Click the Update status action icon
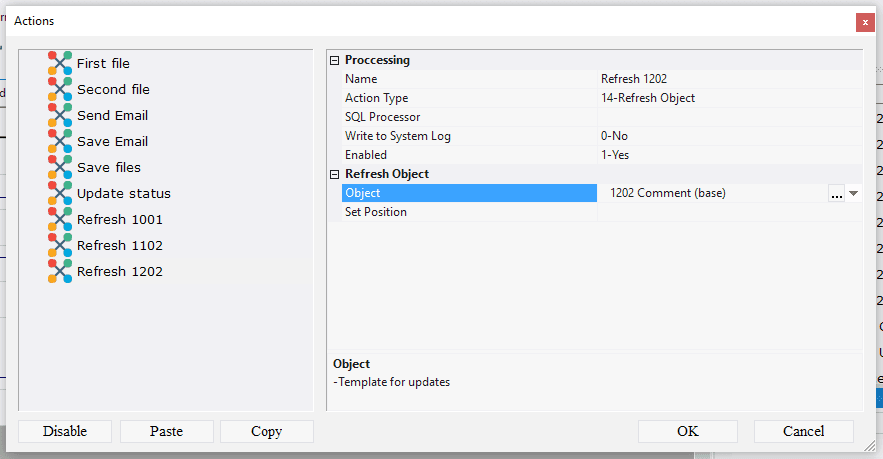The width and height of the screenshot is (883, 459). point(60,193)
